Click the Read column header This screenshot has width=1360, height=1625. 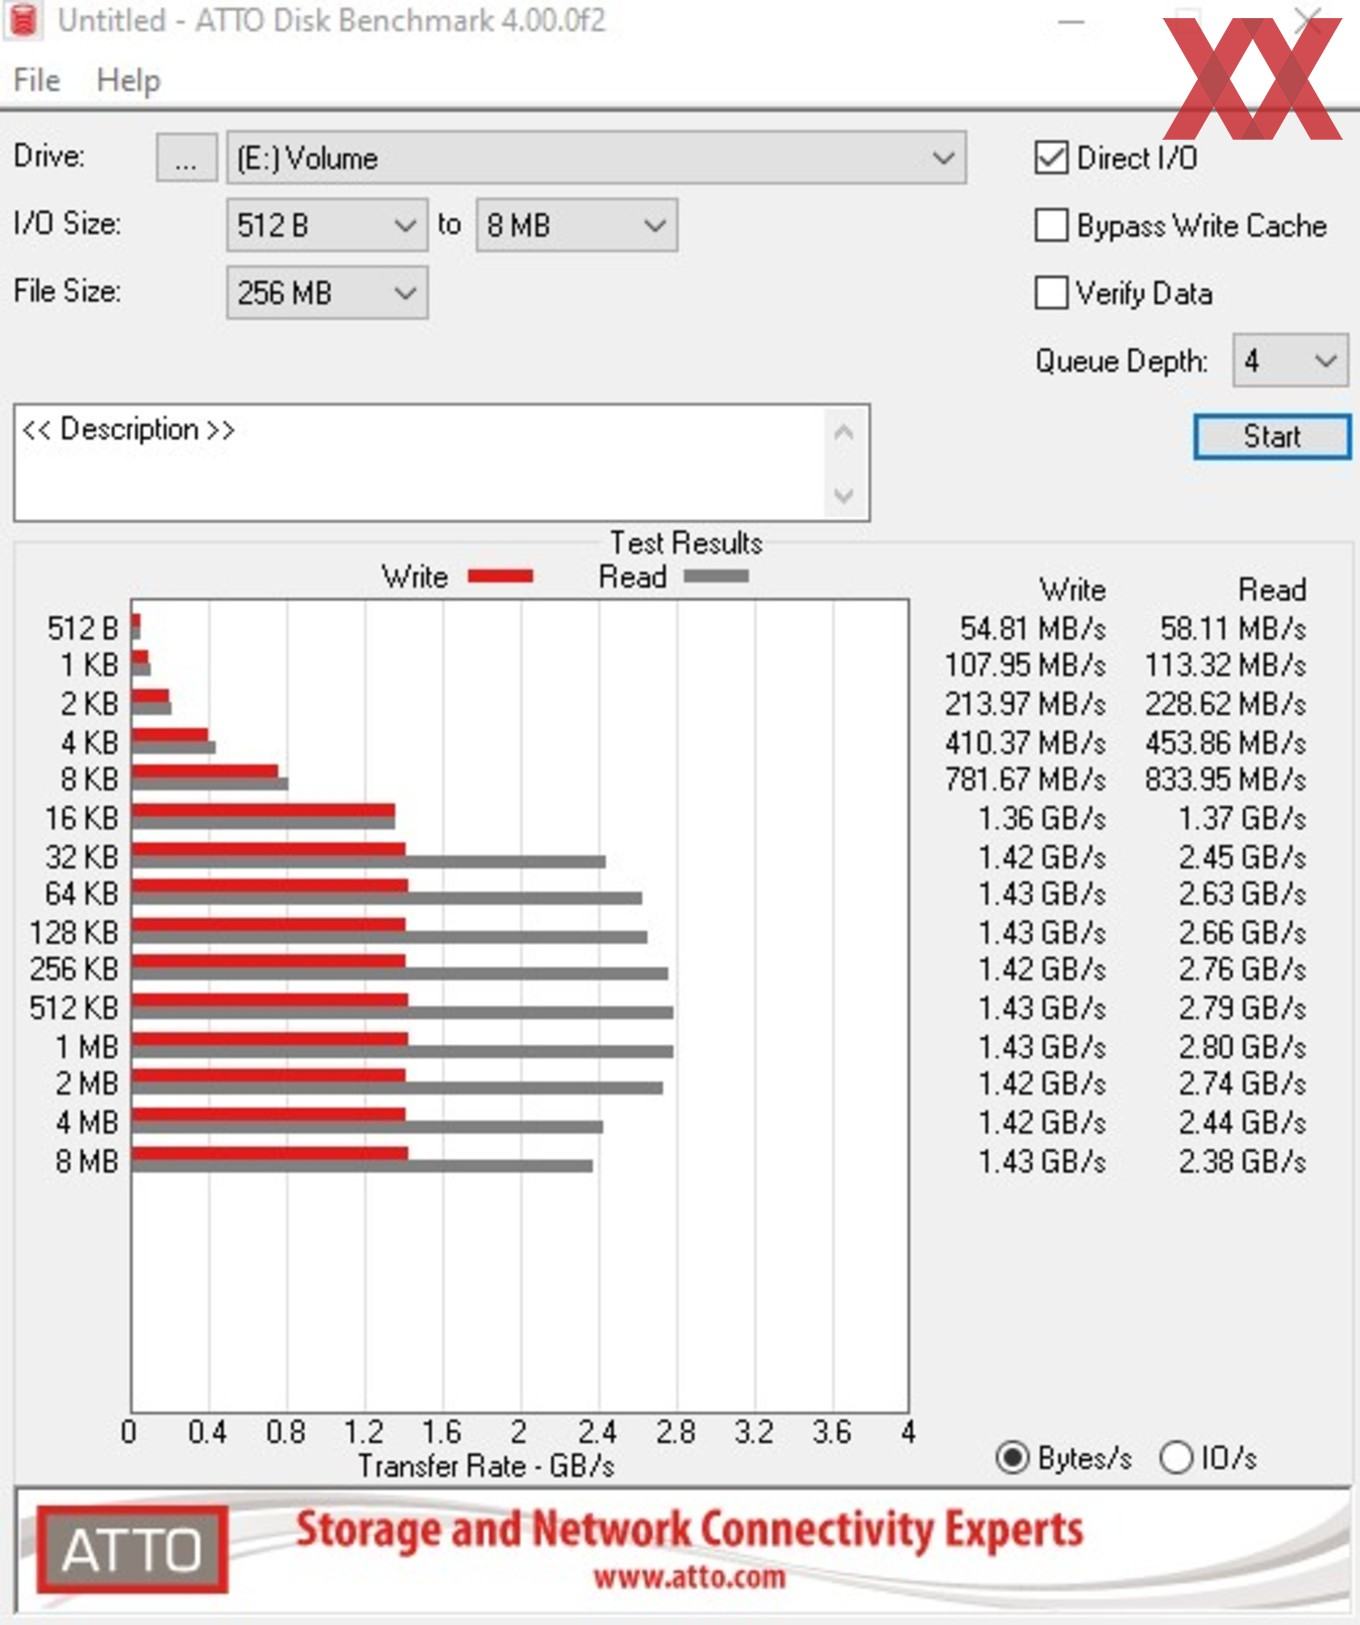pyautogui.click(x=1272, y=589)
